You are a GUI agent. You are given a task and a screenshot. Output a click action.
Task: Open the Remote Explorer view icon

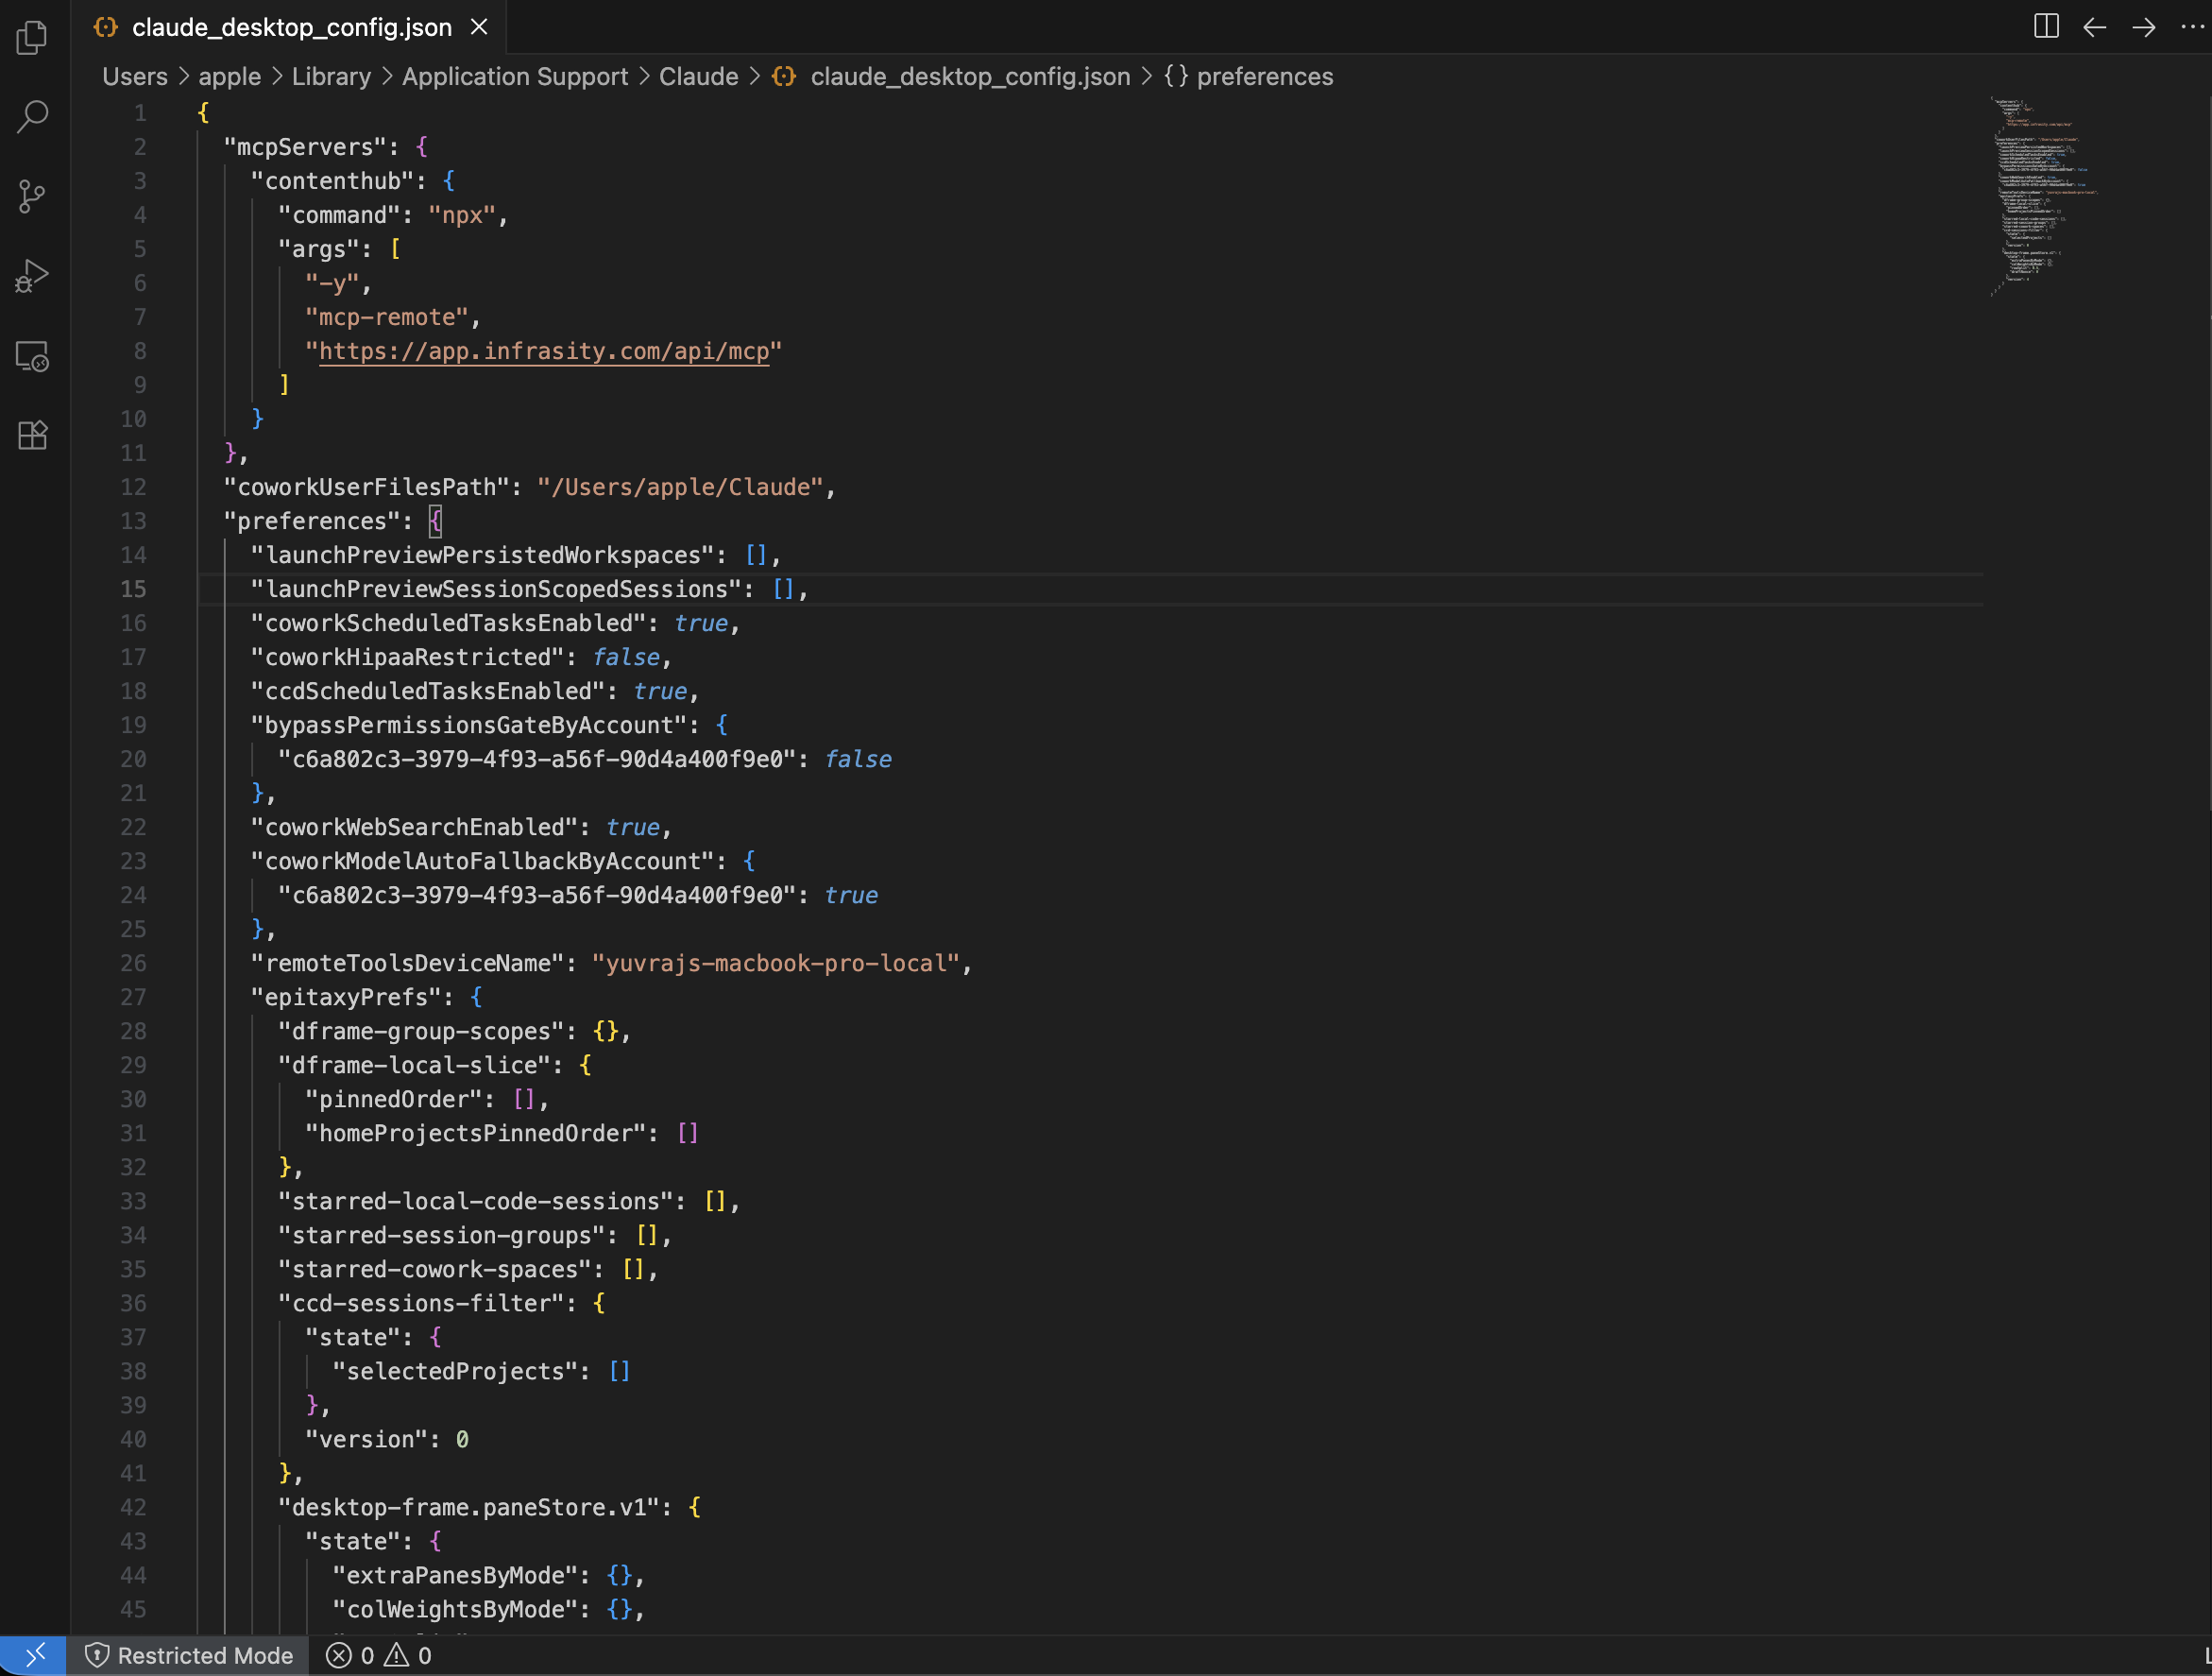tap(32, 356)
